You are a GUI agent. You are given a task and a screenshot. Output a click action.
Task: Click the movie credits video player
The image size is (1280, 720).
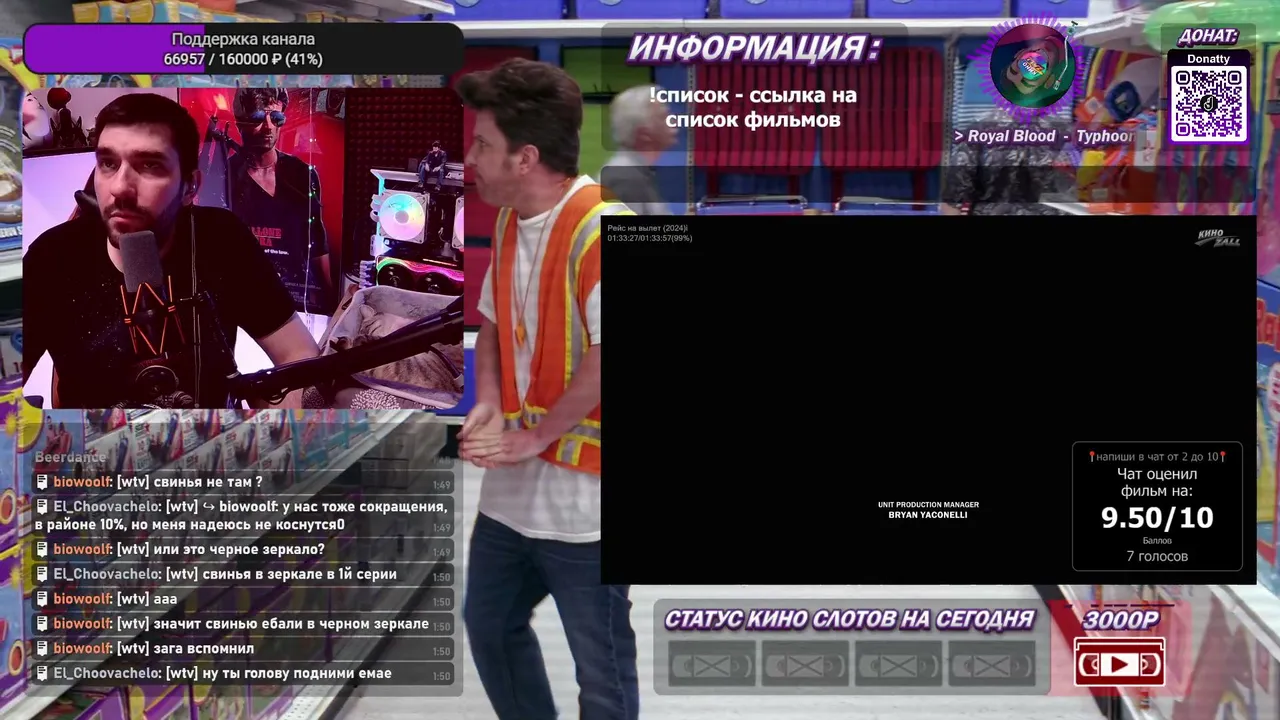pyautogui.click(x=928, y=400)
